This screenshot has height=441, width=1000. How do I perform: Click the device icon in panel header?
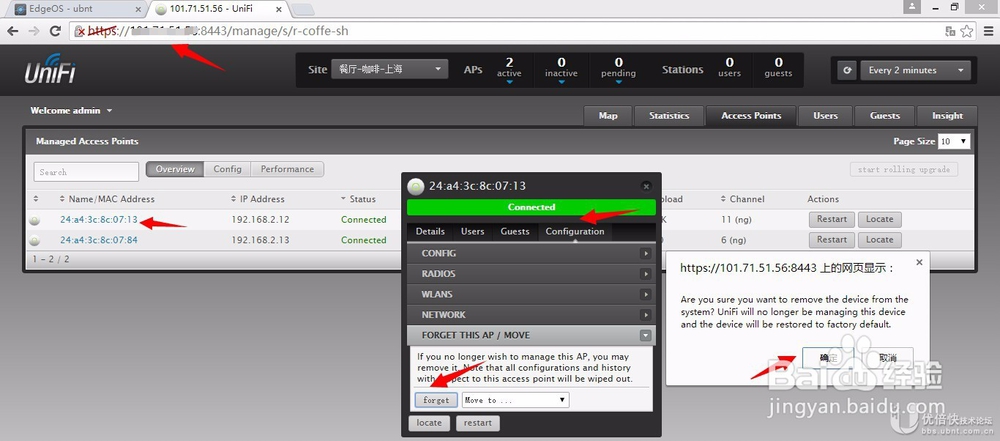point(416,186)
